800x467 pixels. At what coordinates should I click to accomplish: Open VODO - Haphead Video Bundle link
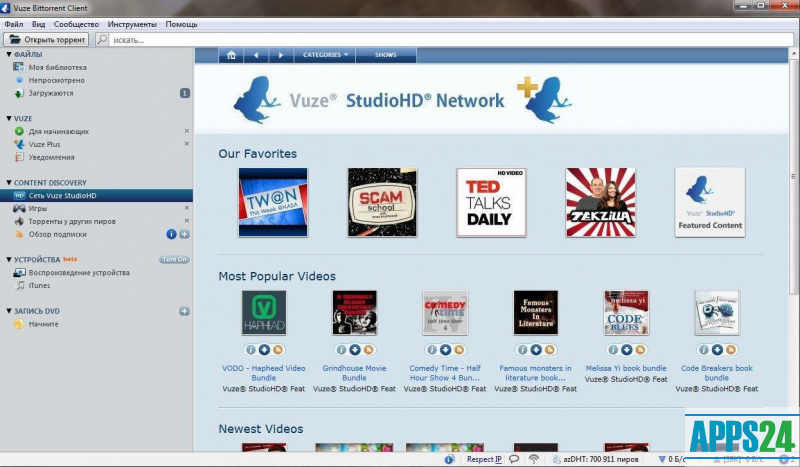coord(263,373)
